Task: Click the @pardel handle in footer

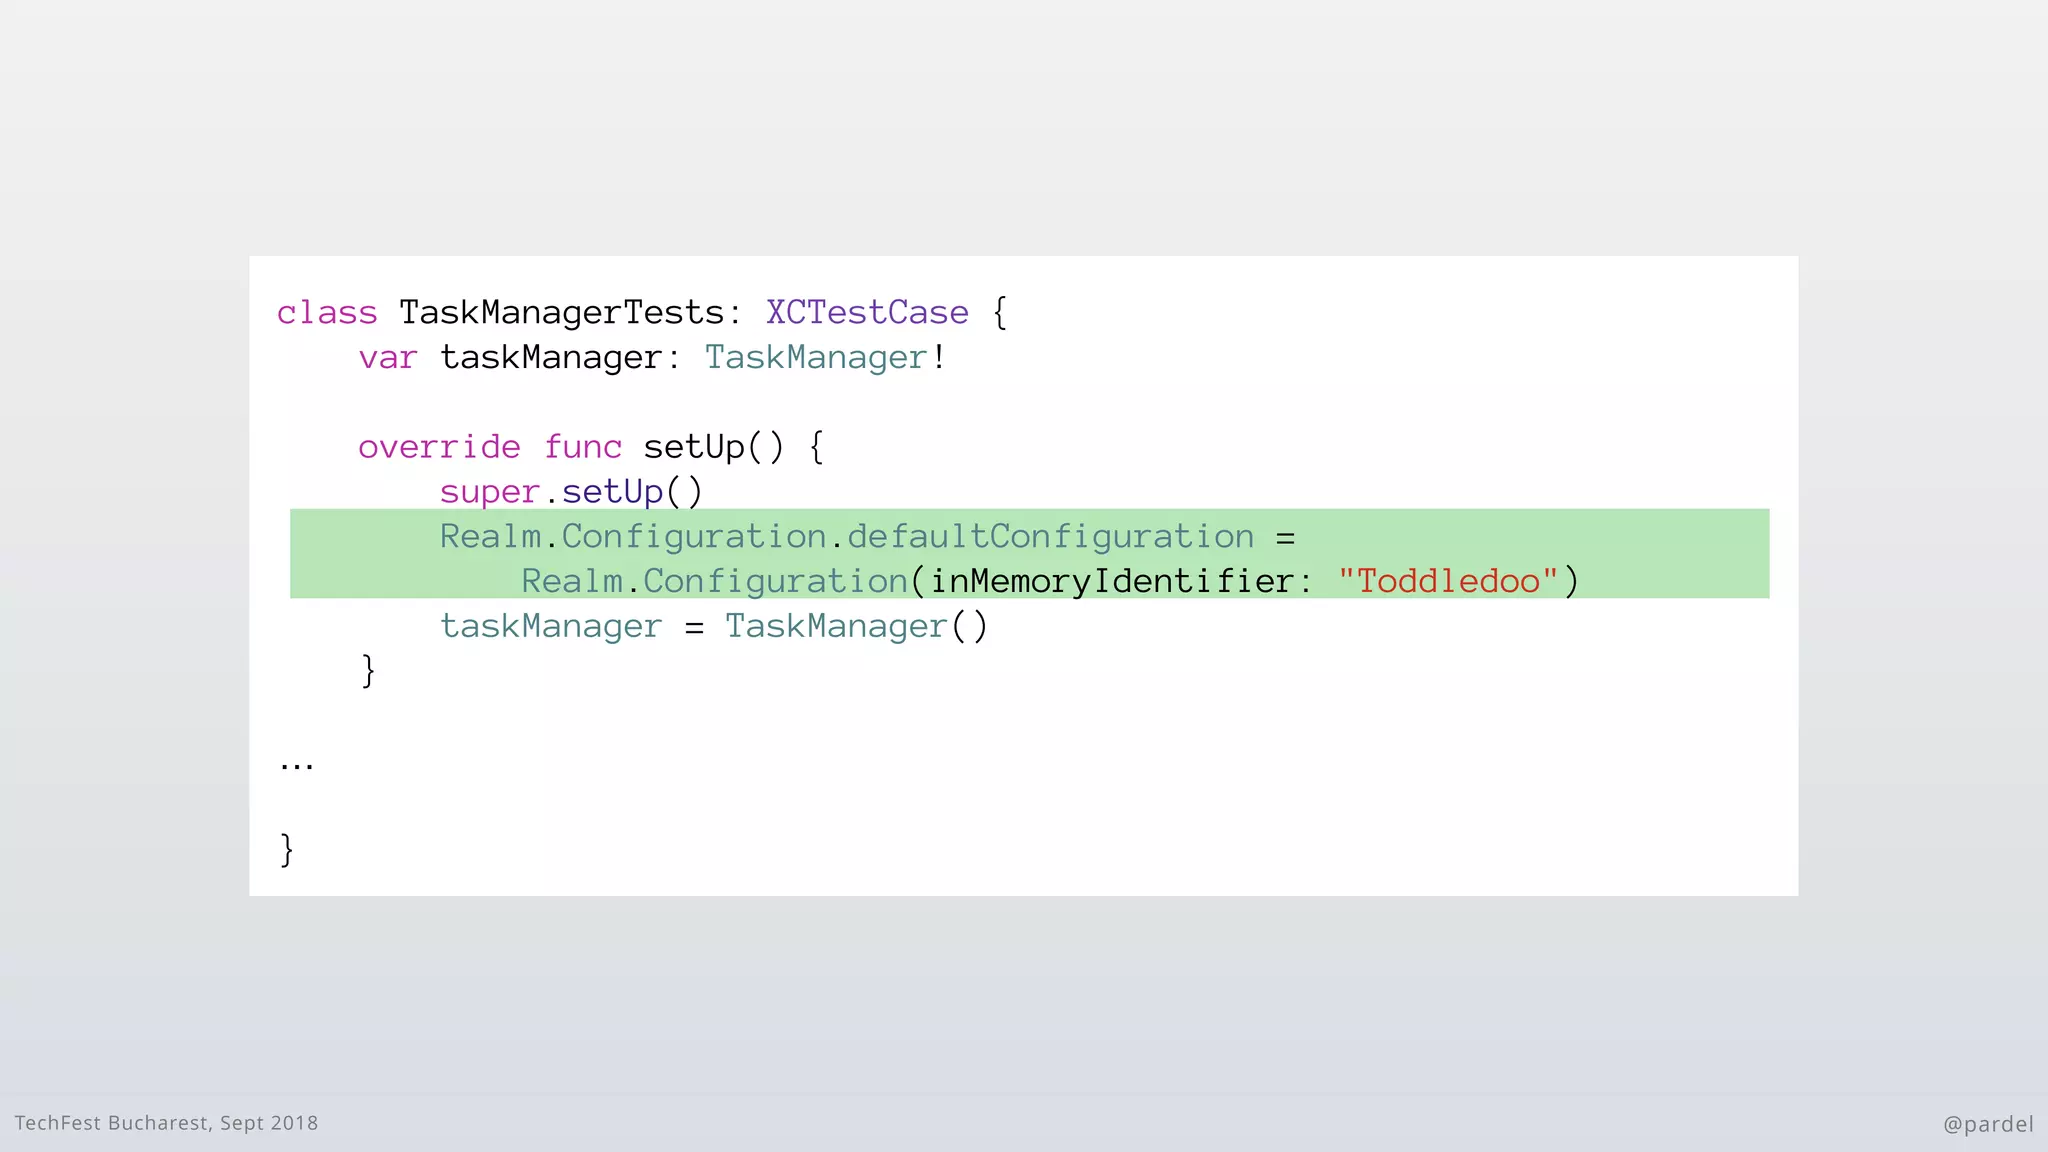Action: tap(1988, 1124)
